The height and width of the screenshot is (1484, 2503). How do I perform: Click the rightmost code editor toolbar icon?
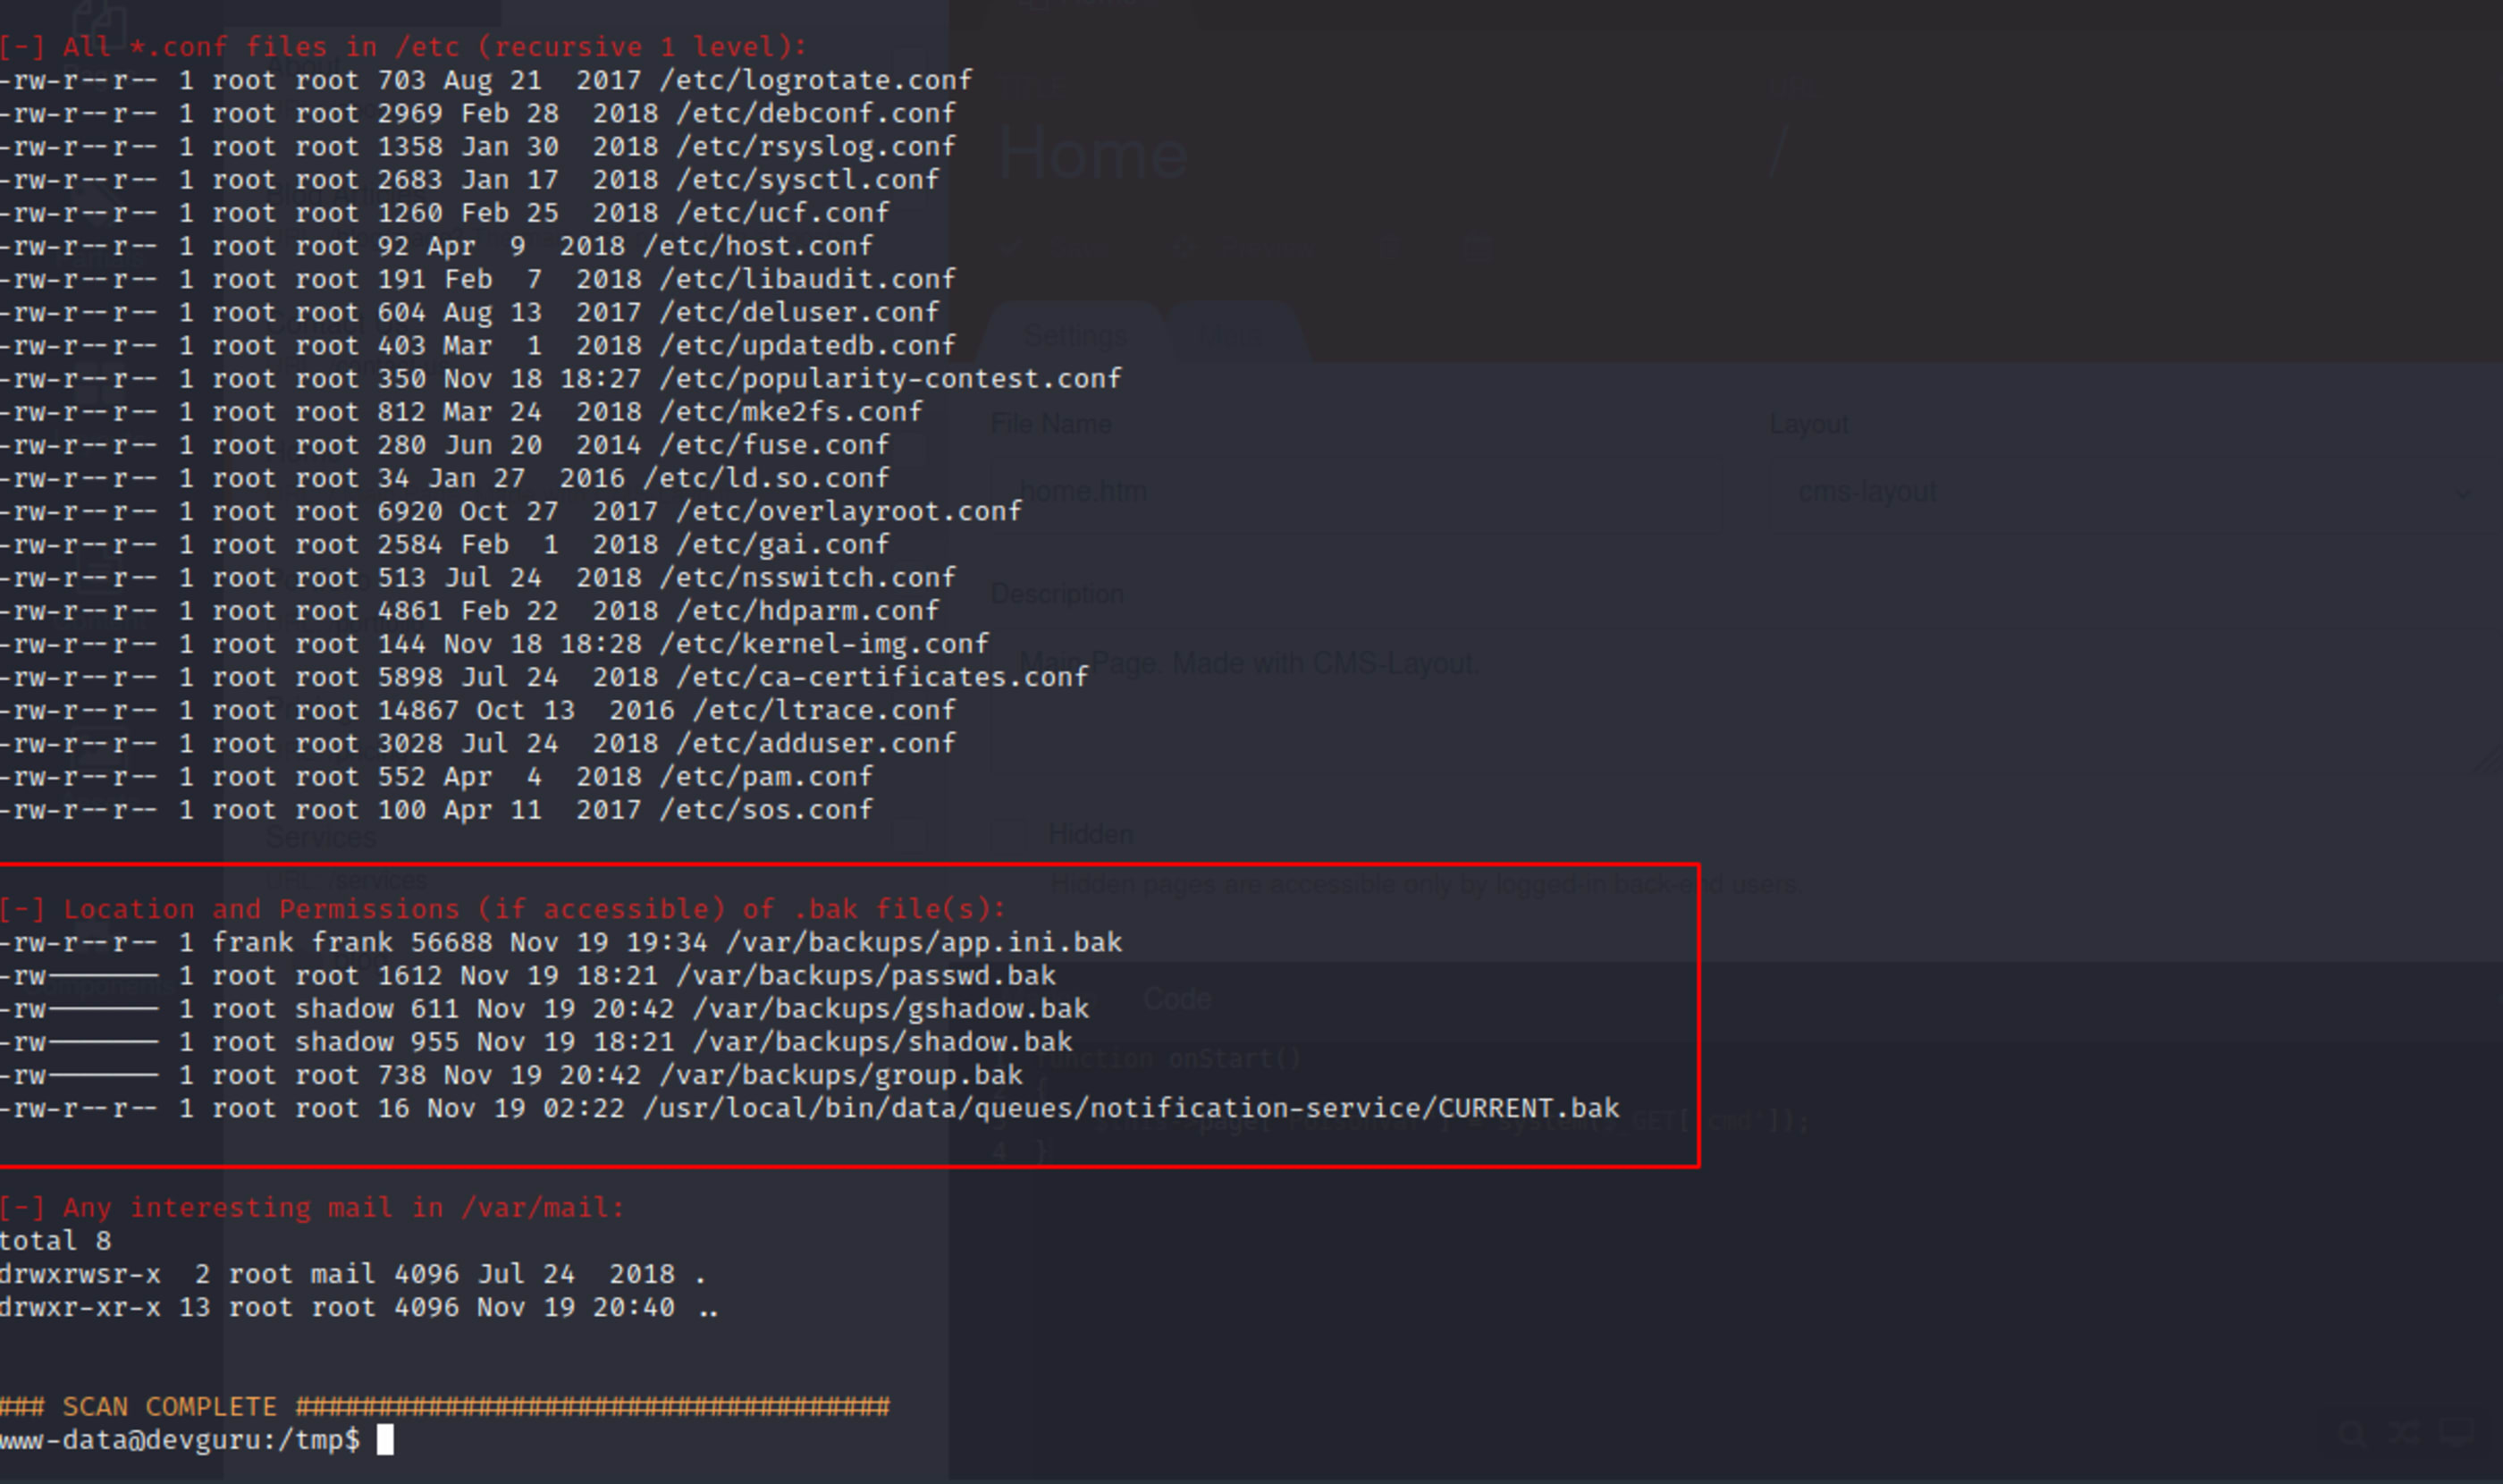pyautogui.click(x=2456, y=1432)
